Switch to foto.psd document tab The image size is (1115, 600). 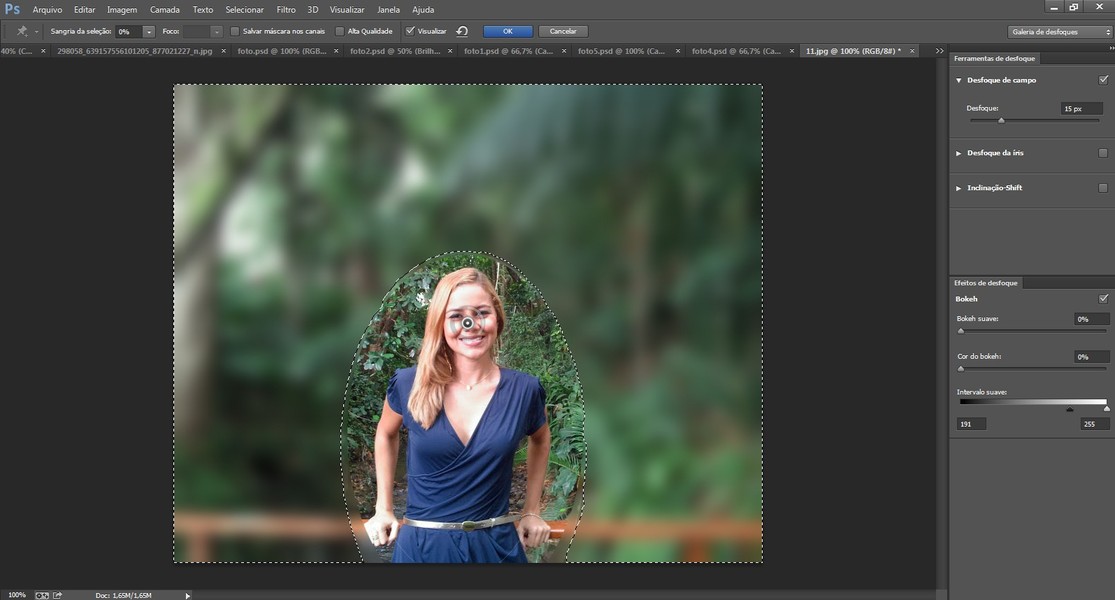click(x=281, y=51)
